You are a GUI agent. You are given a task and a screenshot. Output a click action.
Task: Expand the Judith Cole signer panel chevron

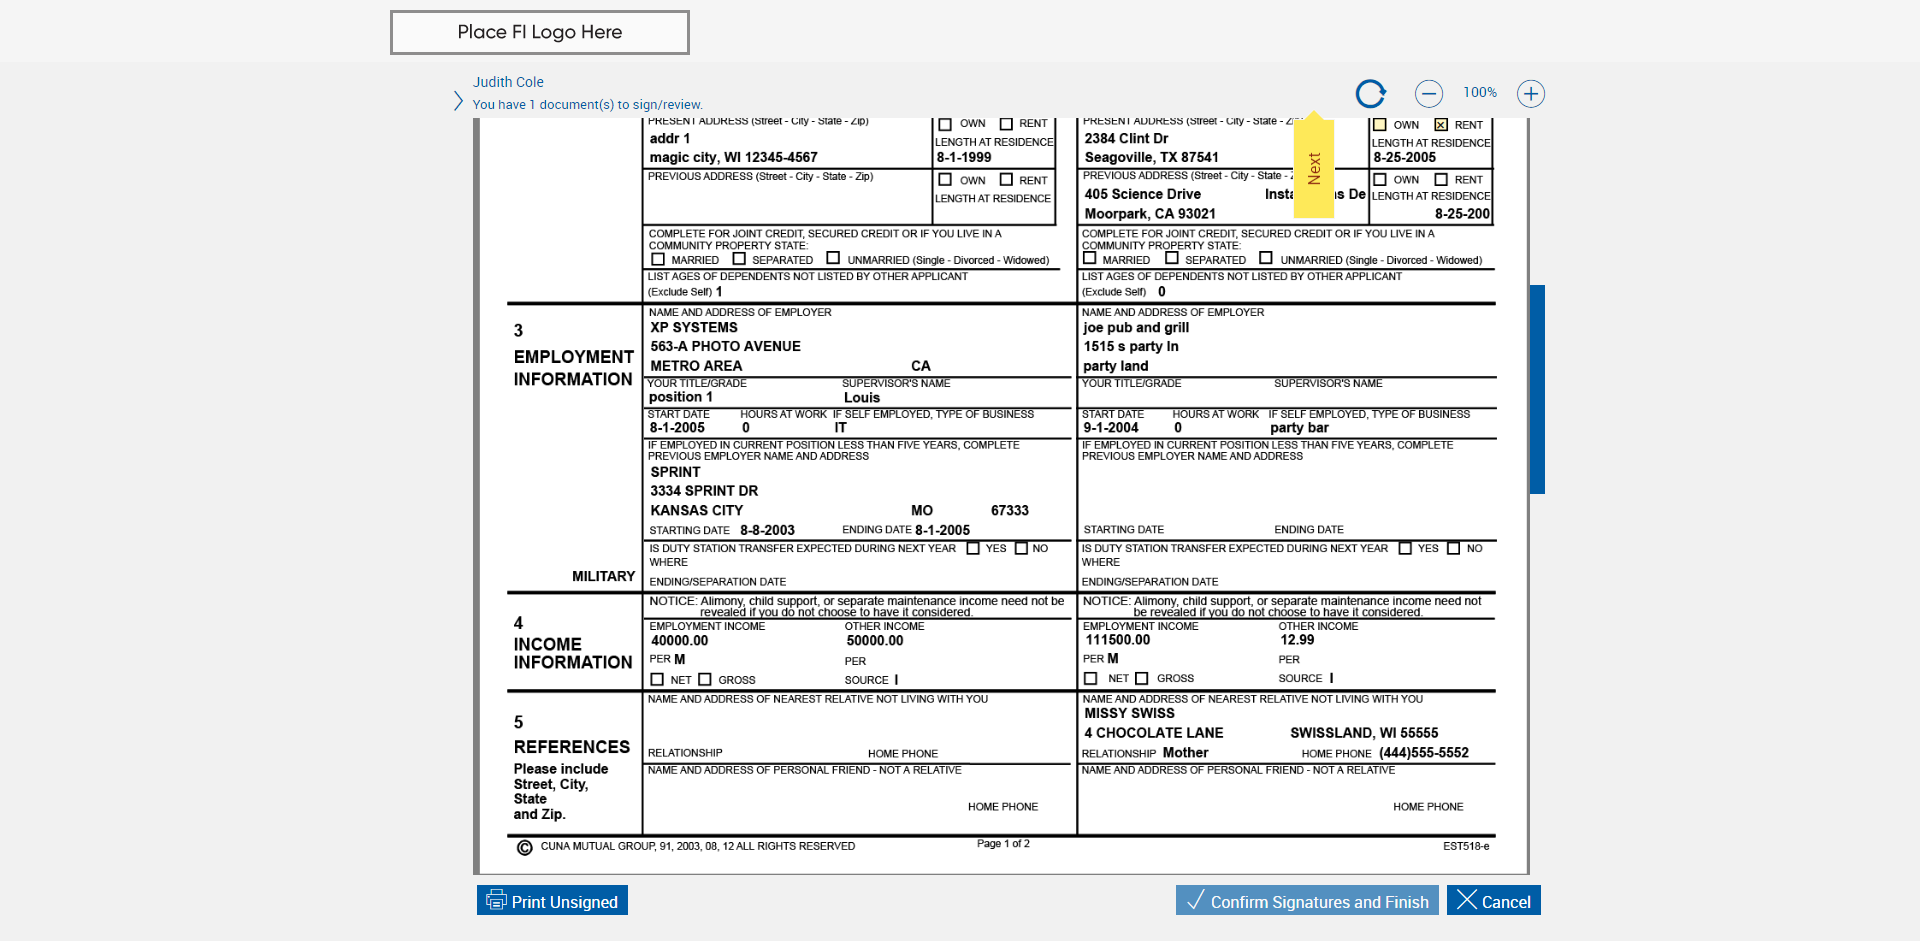pos(458,101)
